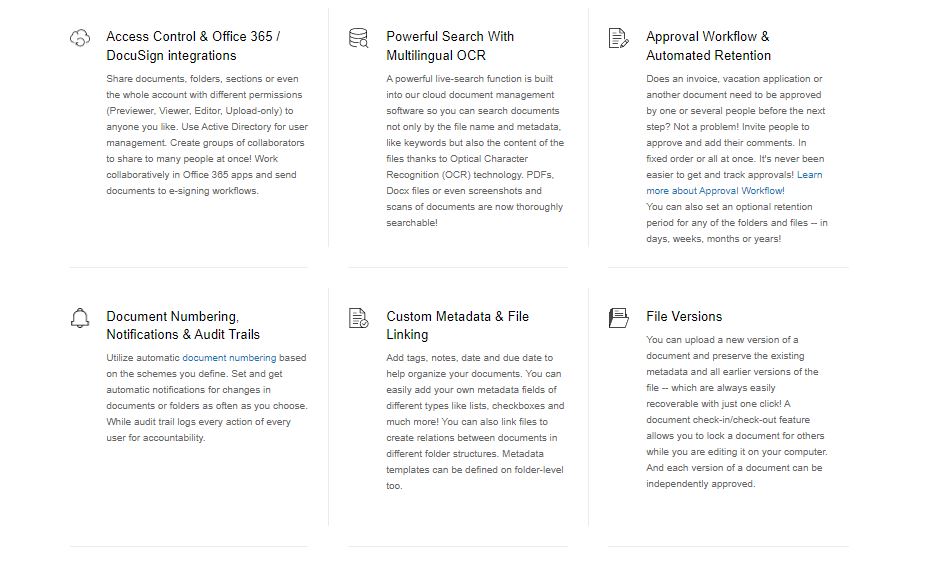Select the 'Approval Workflow & Automated Retention' heading

coord(708,46)
